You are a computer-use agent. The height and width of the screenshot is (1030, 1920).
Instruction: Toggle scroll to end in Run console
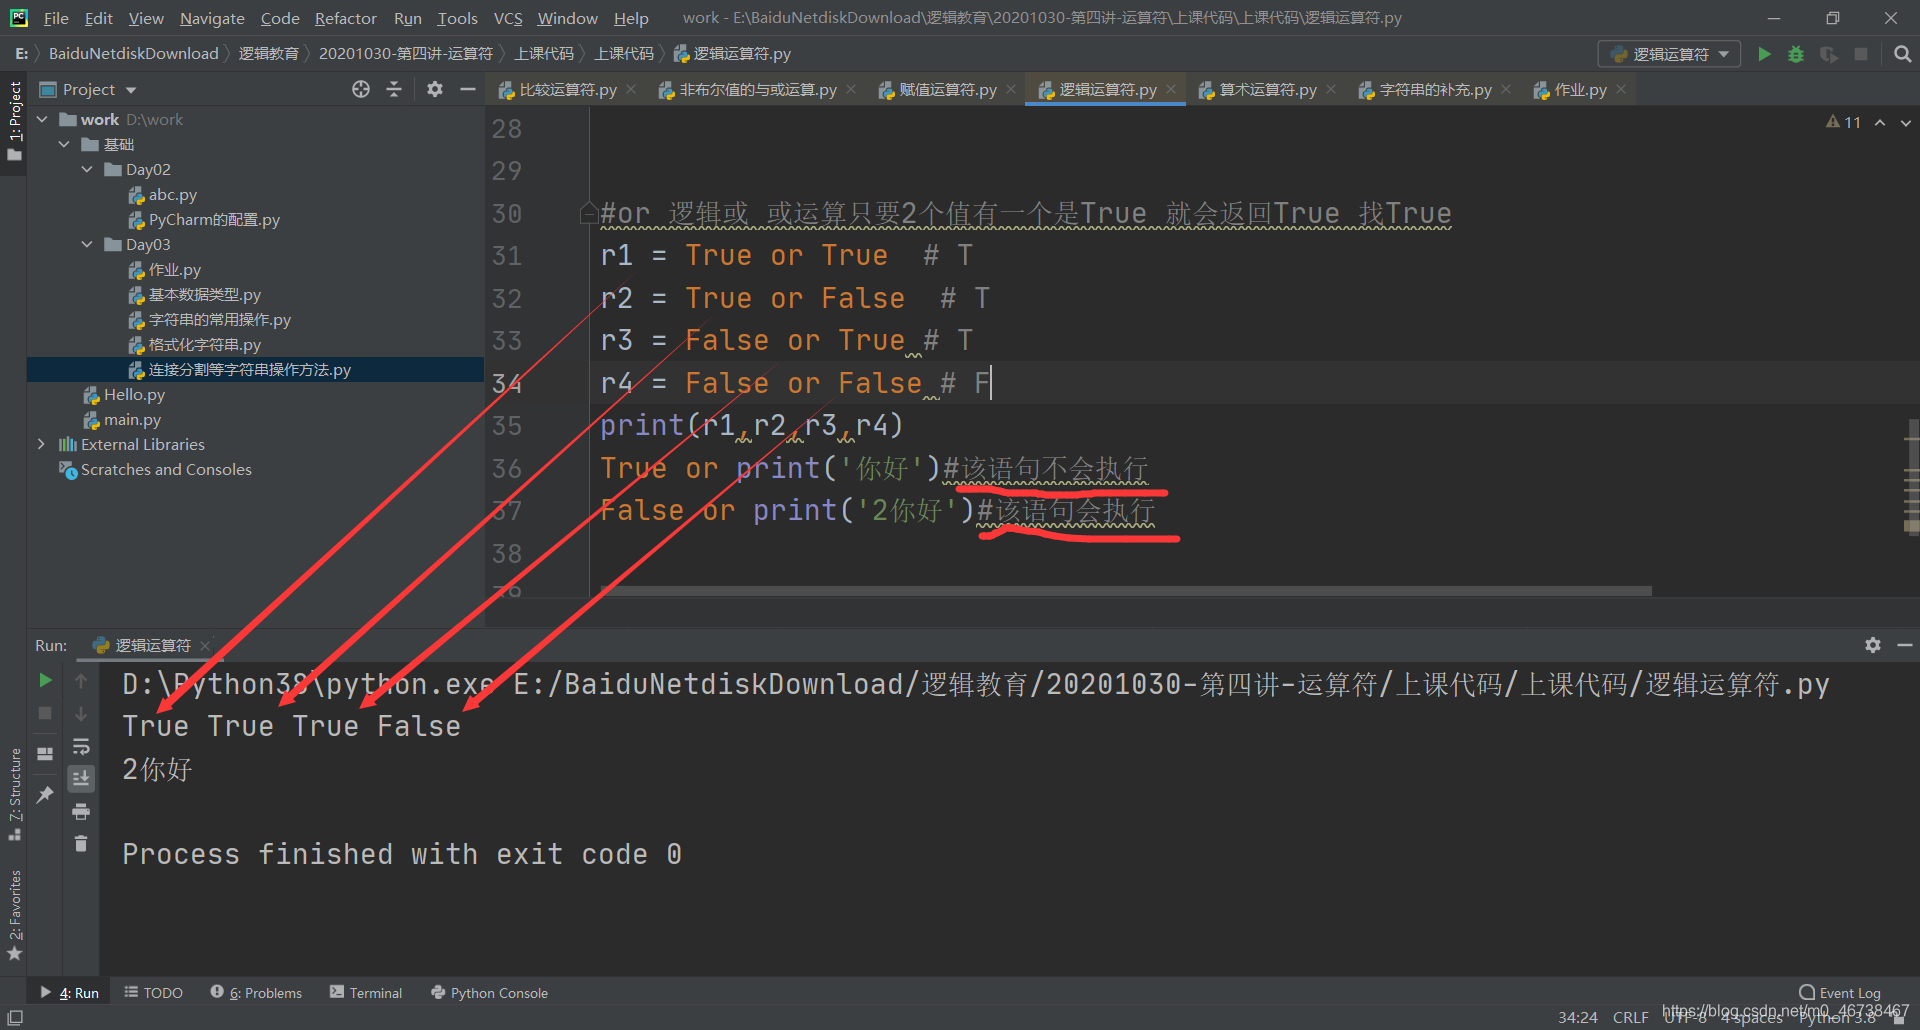click(x=81, y=778)
